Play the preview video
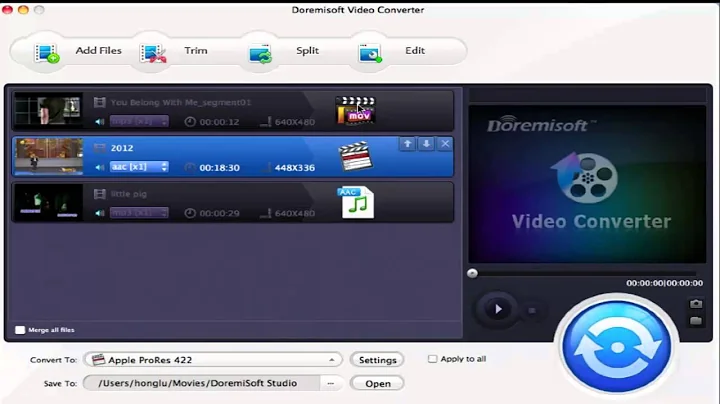Screen dimensions: 720x404 (497, 309)
